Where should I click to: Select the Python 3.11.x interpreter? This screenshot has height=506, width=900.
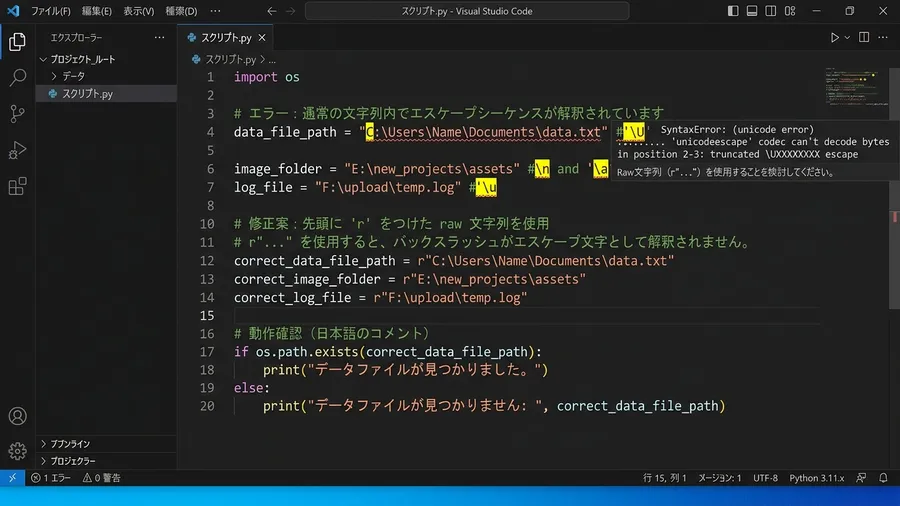click(x=816, y=478)
